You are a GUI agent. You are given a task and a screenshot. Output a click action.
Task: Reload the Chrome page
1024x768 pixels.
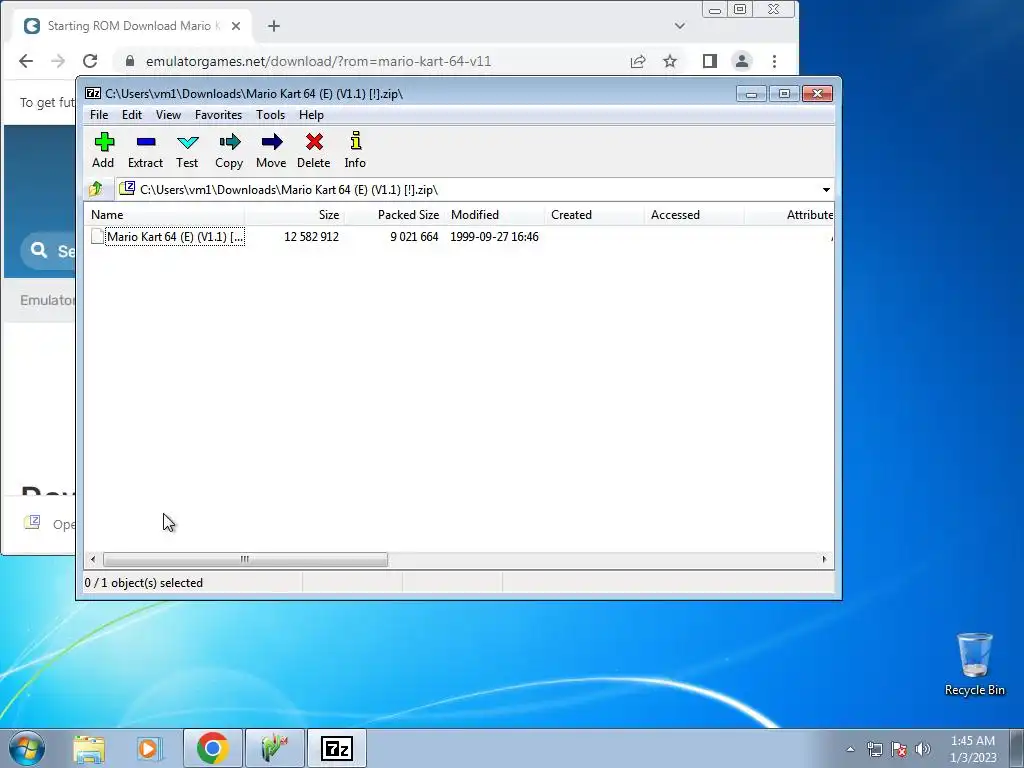pyautogui.click(x=90, y=61)
